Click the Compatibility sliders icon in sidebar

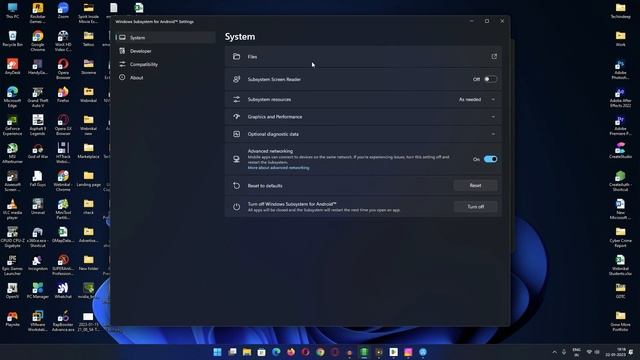[122, 64]
